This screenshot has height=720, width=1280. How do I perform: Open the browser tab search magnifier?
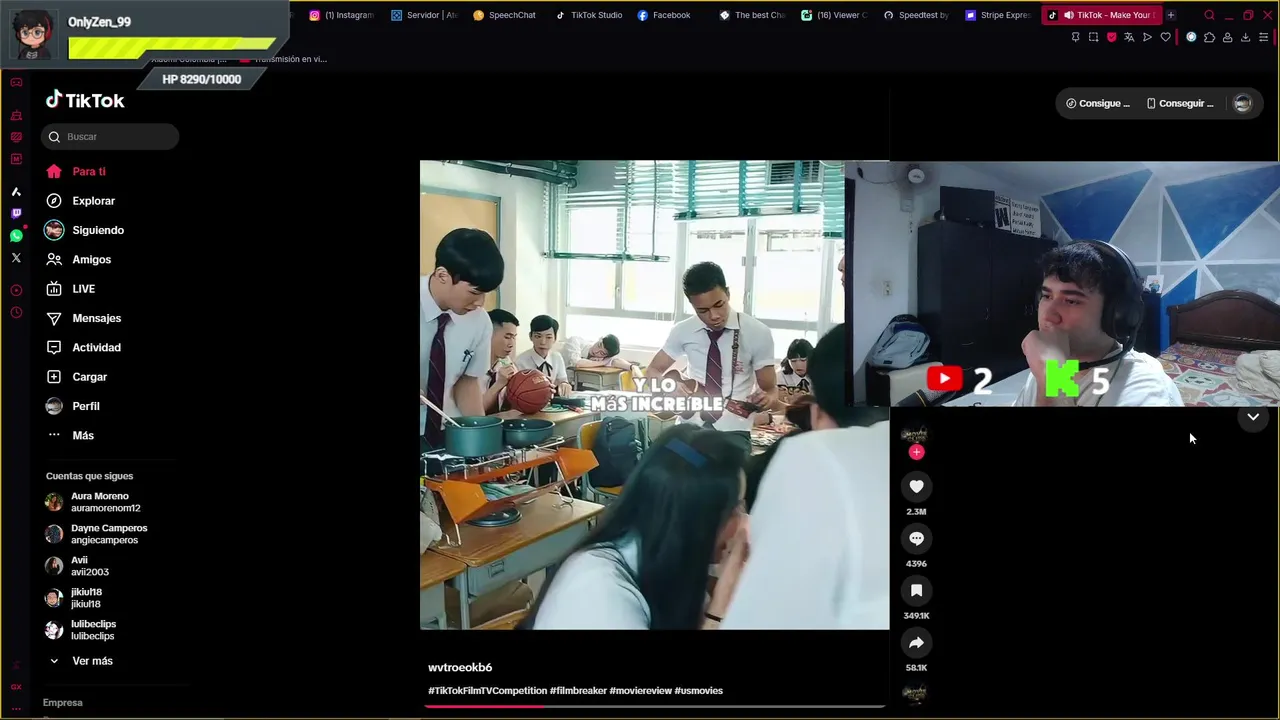[1209, 15]
